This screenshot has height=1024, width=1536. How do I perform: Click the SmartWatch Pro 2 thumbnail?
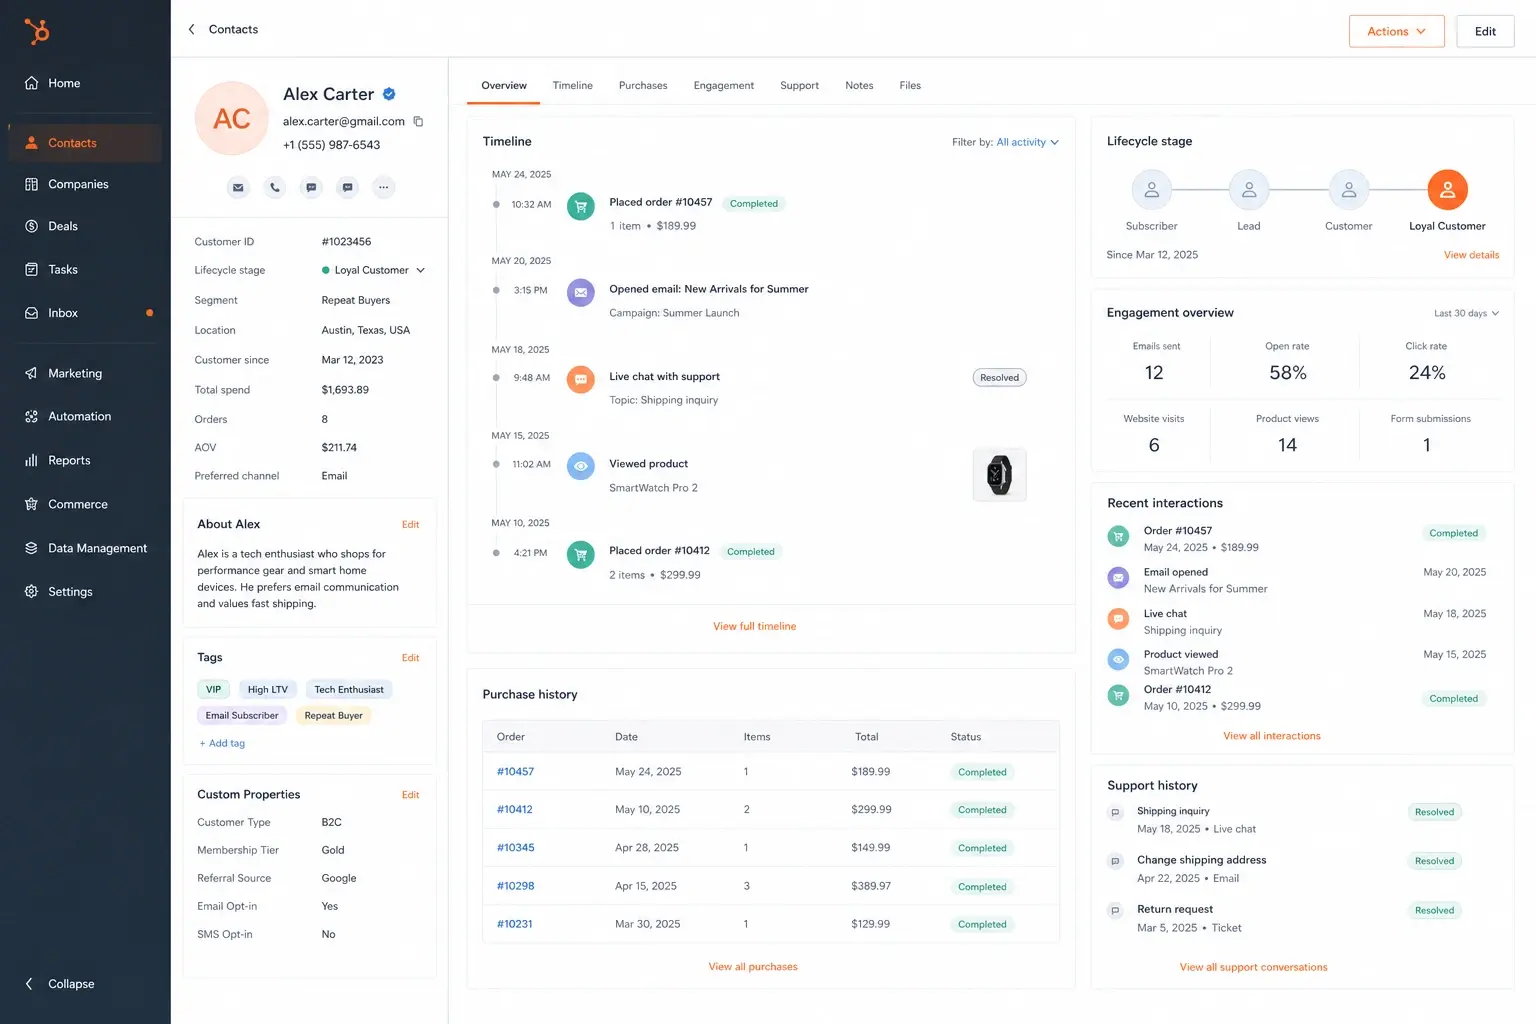coord(999,475)
